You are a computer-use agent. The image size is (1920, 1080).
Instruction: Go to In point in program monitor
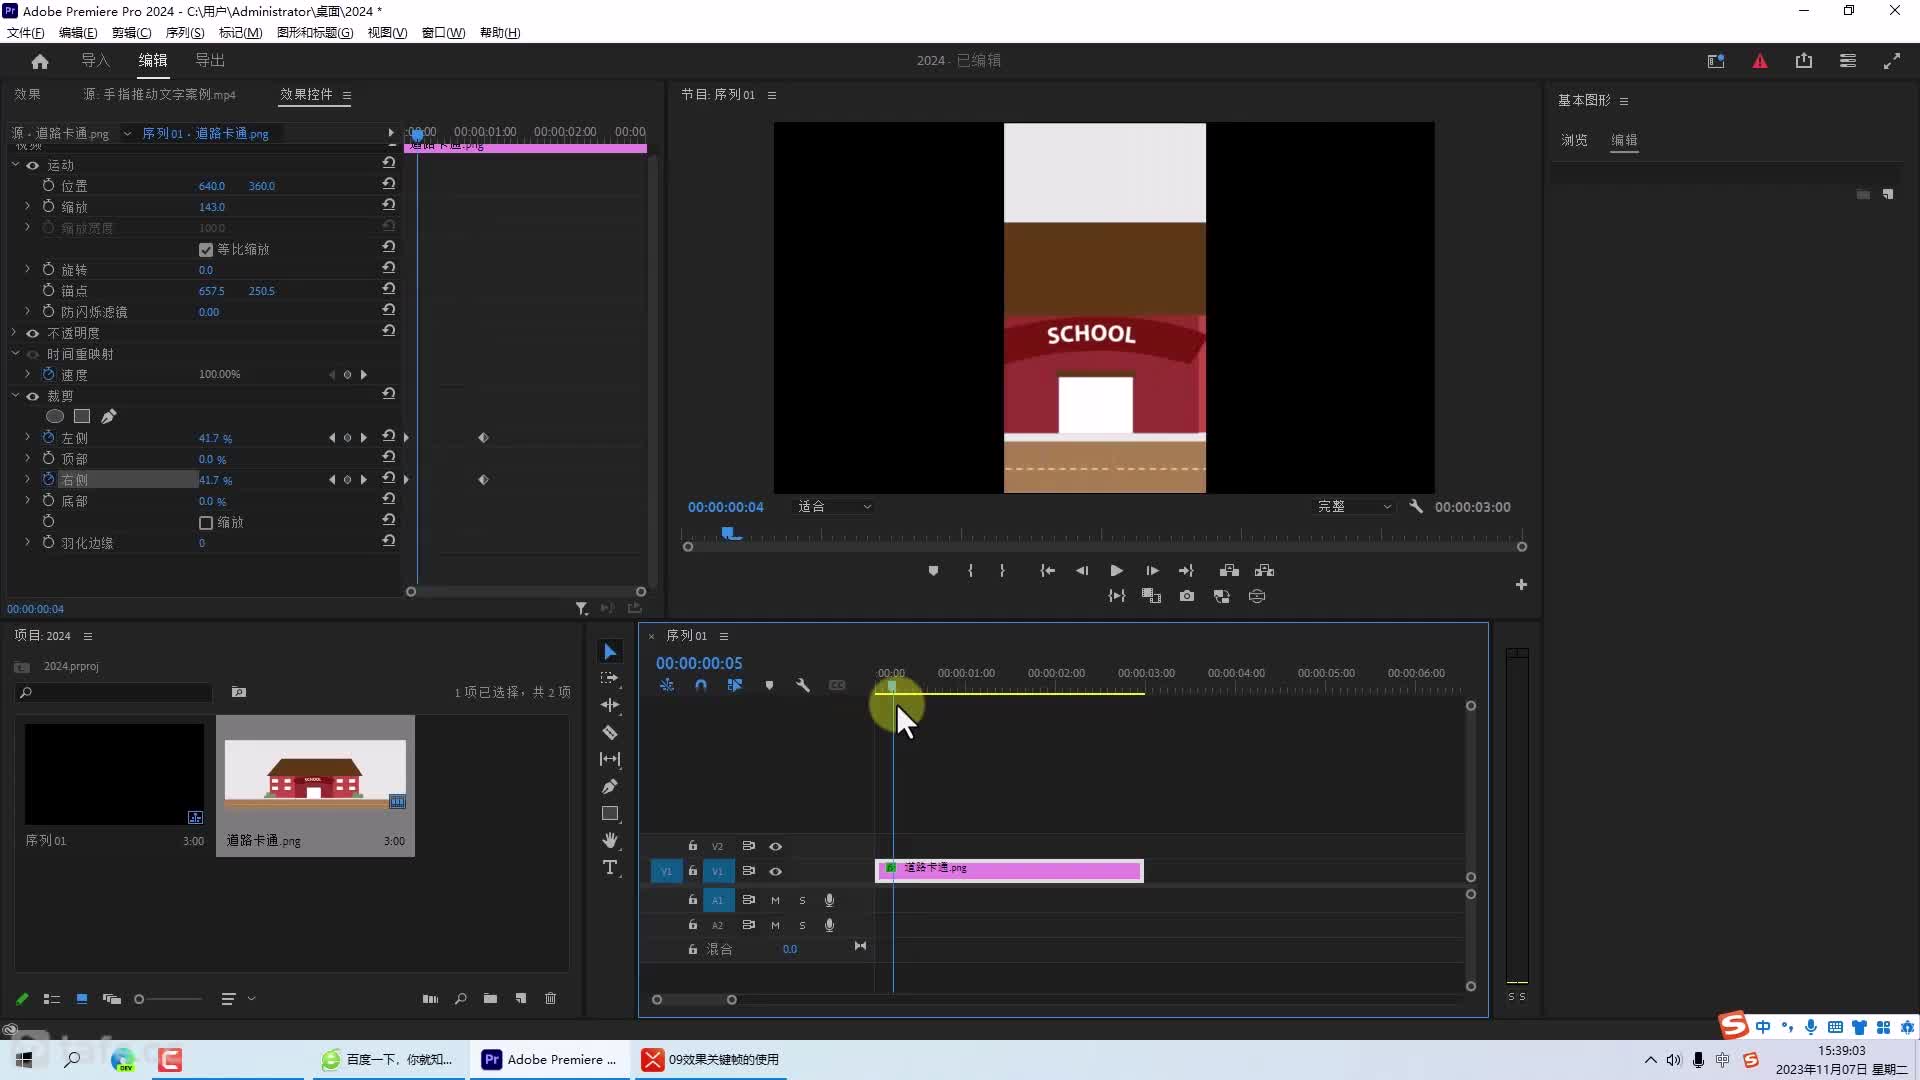click(x=1047, y=570)
